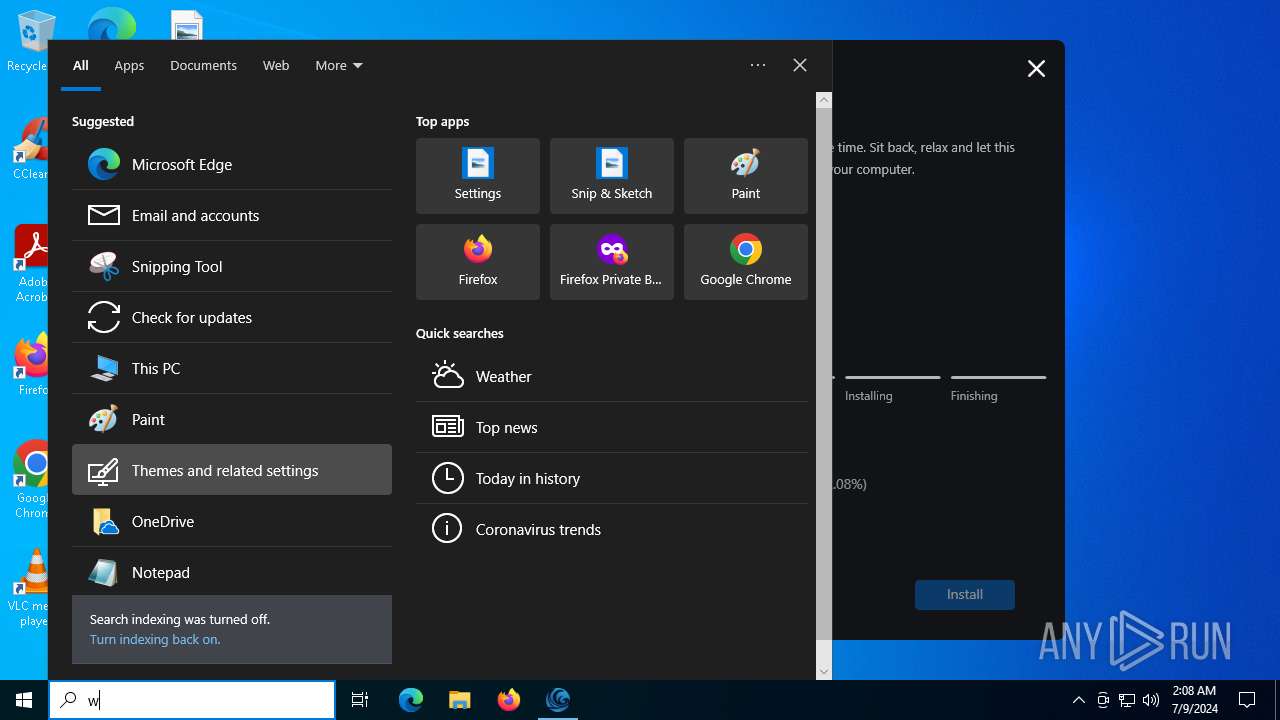Switch to the Documents search tab
Image resolution: width=1280 pixels, height=720 pixels.
coord(203,65)
